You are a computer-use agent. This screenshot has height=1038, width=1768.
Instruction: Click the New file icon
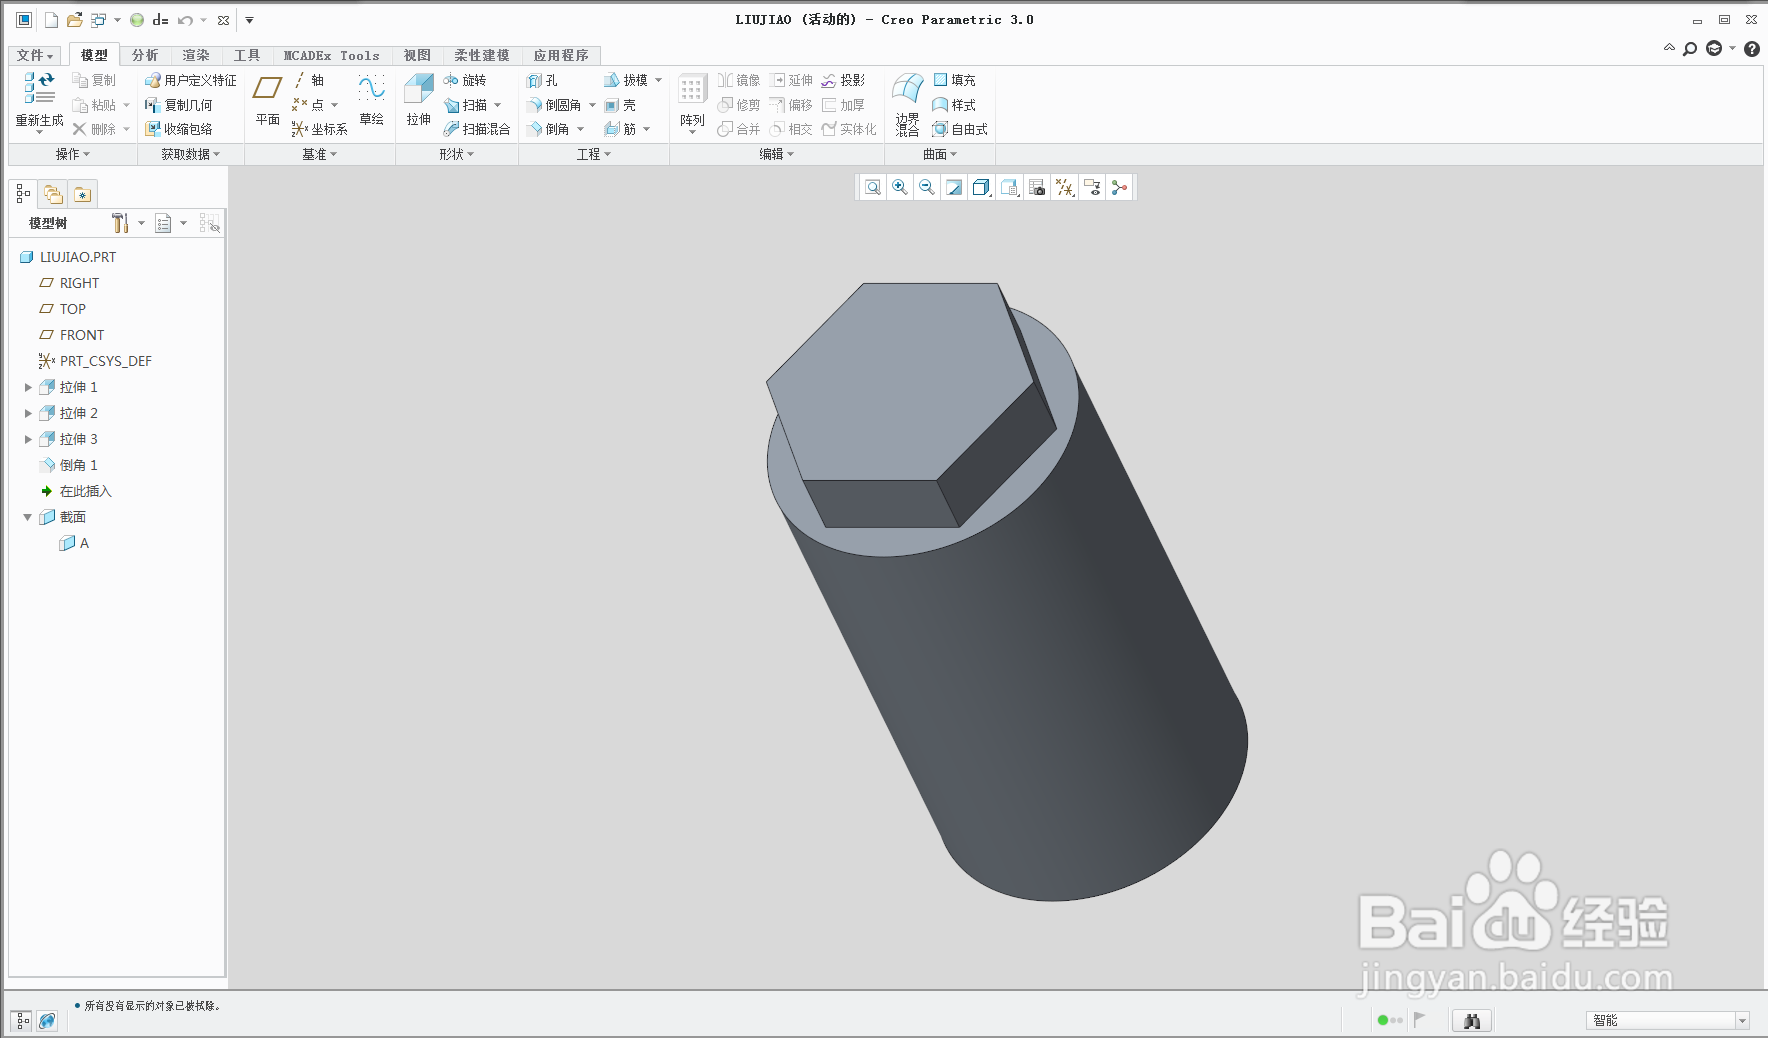click(51, 20)
